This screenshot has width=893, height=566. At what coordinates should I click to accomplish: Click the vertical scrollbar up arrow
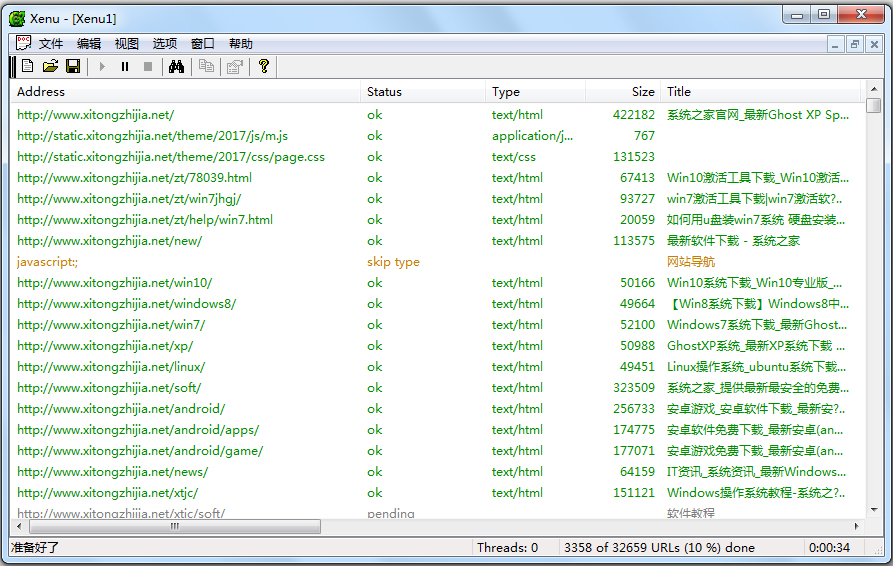pos(874,89)
